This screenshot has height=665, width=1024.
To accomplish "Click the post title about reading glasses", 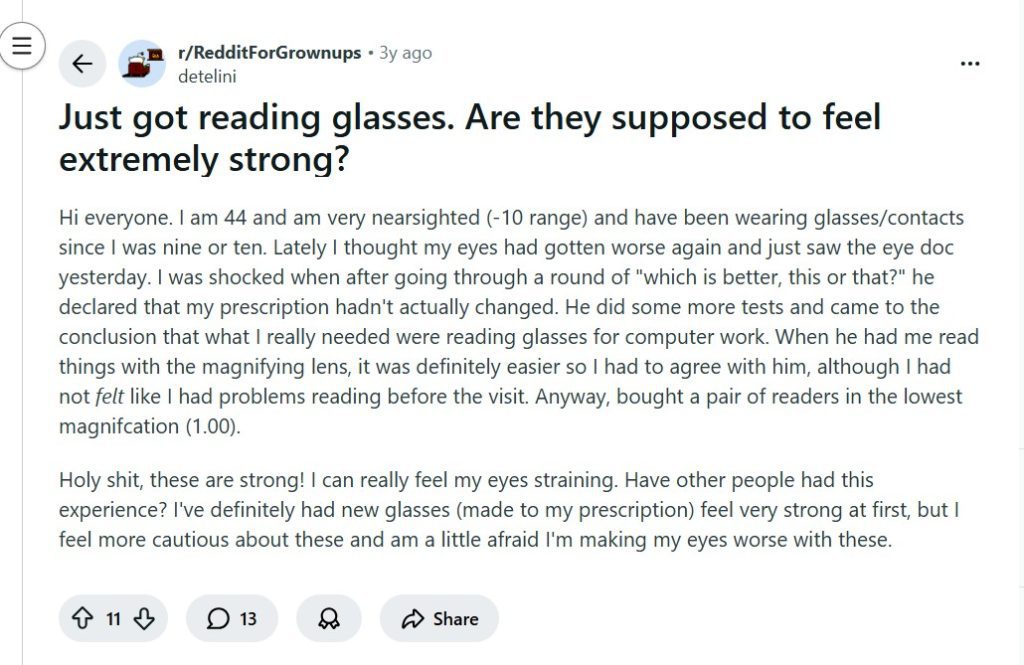I will pos(470,138).
